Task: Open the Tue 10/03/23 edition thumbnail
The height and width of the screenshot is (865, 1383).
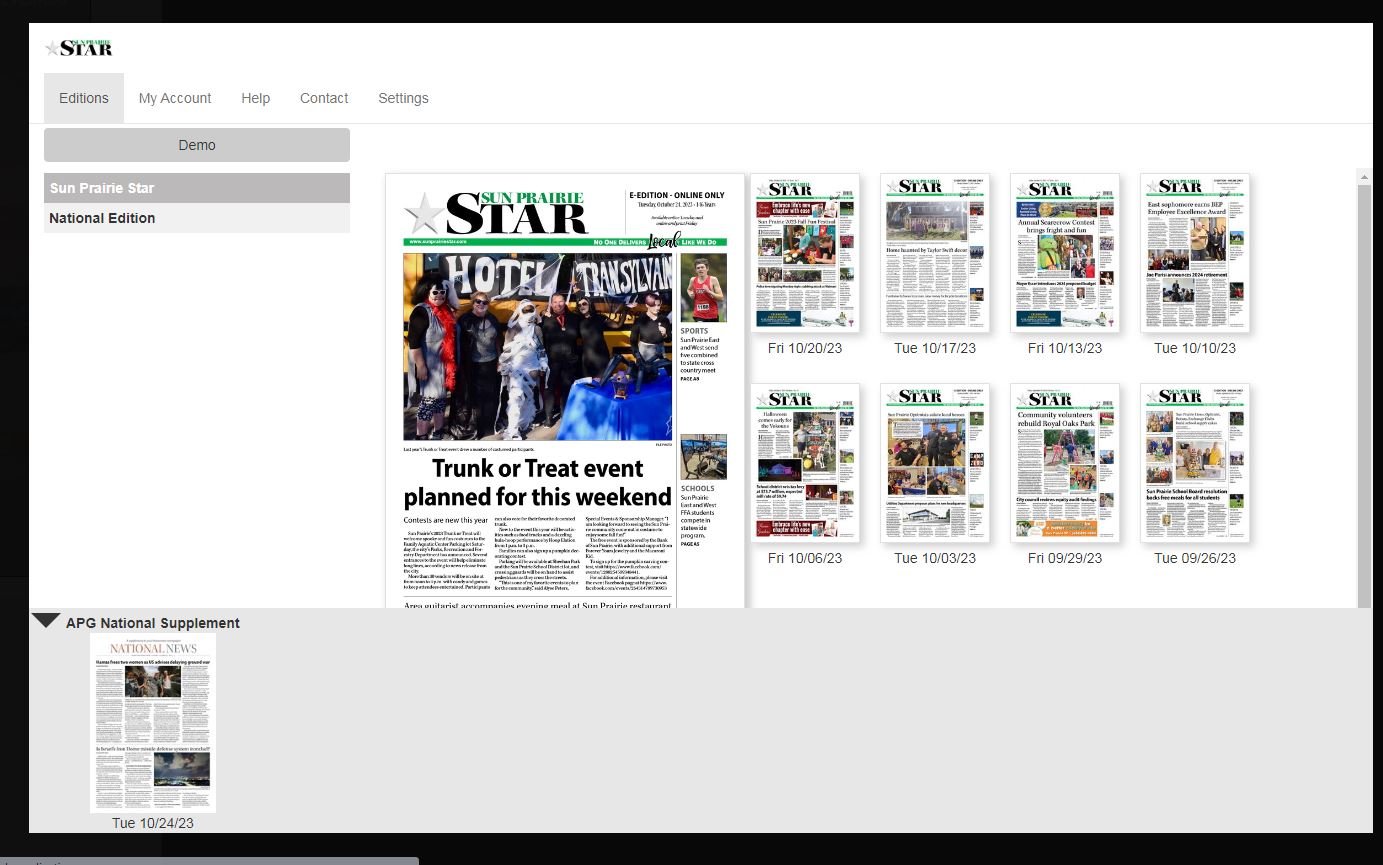Action: tap(935, 462)
